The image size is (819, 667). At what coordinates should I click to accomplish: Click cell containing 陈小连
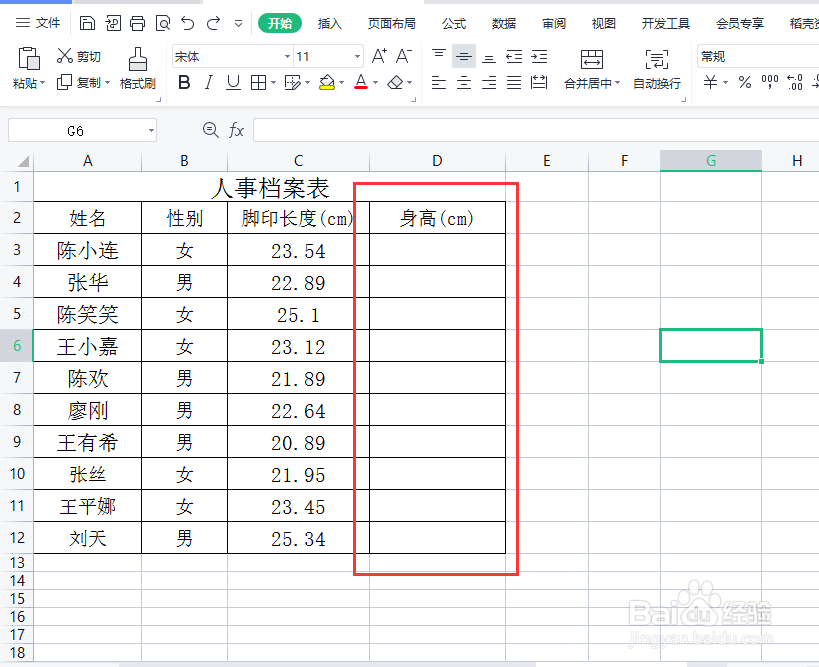click(x=88, y=250)
